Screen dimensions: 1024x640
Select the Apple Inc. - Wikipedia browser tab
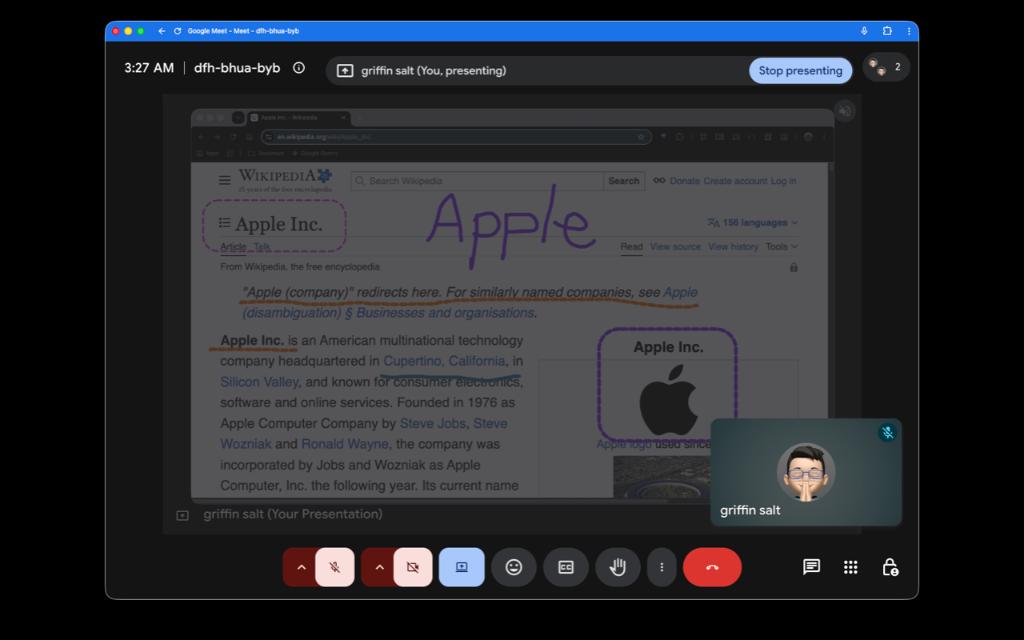tap(298, 118)
